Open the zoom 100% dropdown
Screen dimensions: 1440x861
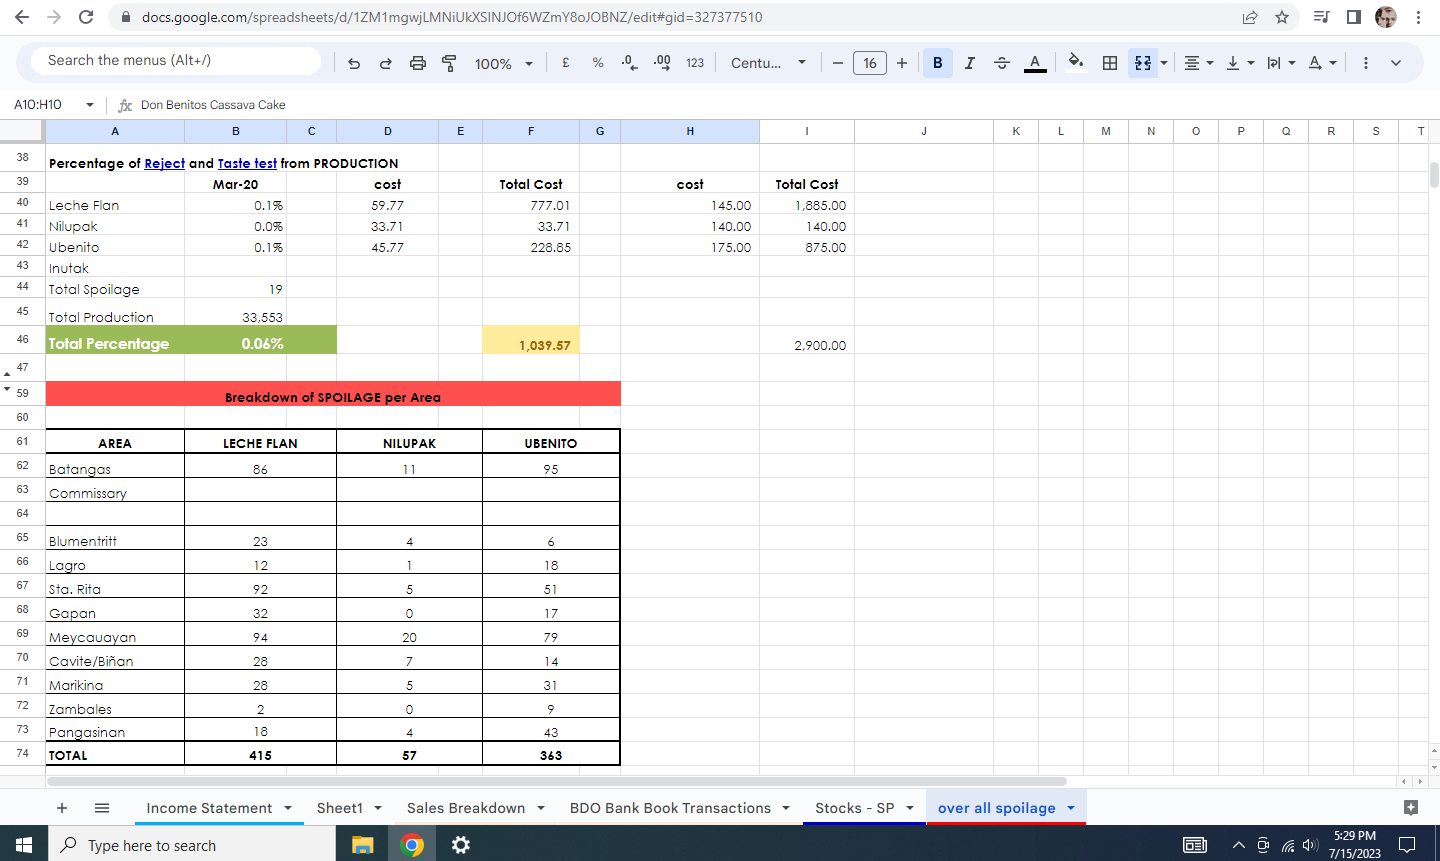[503, 63]
